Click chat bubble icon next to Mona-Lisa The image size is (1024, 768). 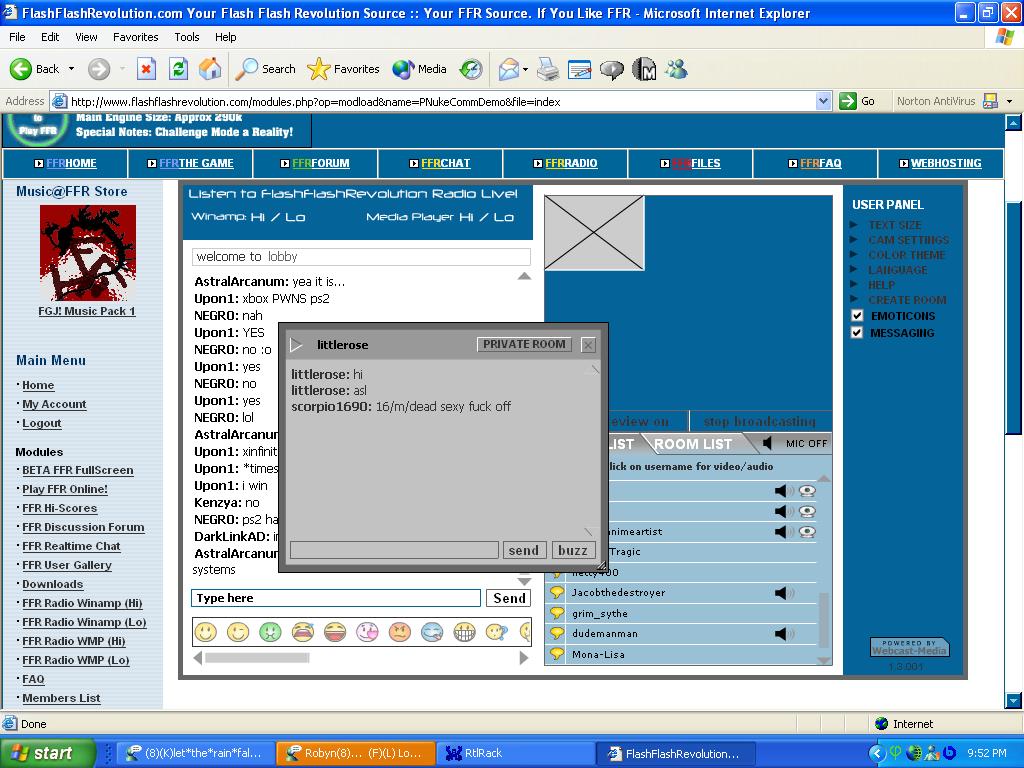pyautogui.click(x=556, y=654)
